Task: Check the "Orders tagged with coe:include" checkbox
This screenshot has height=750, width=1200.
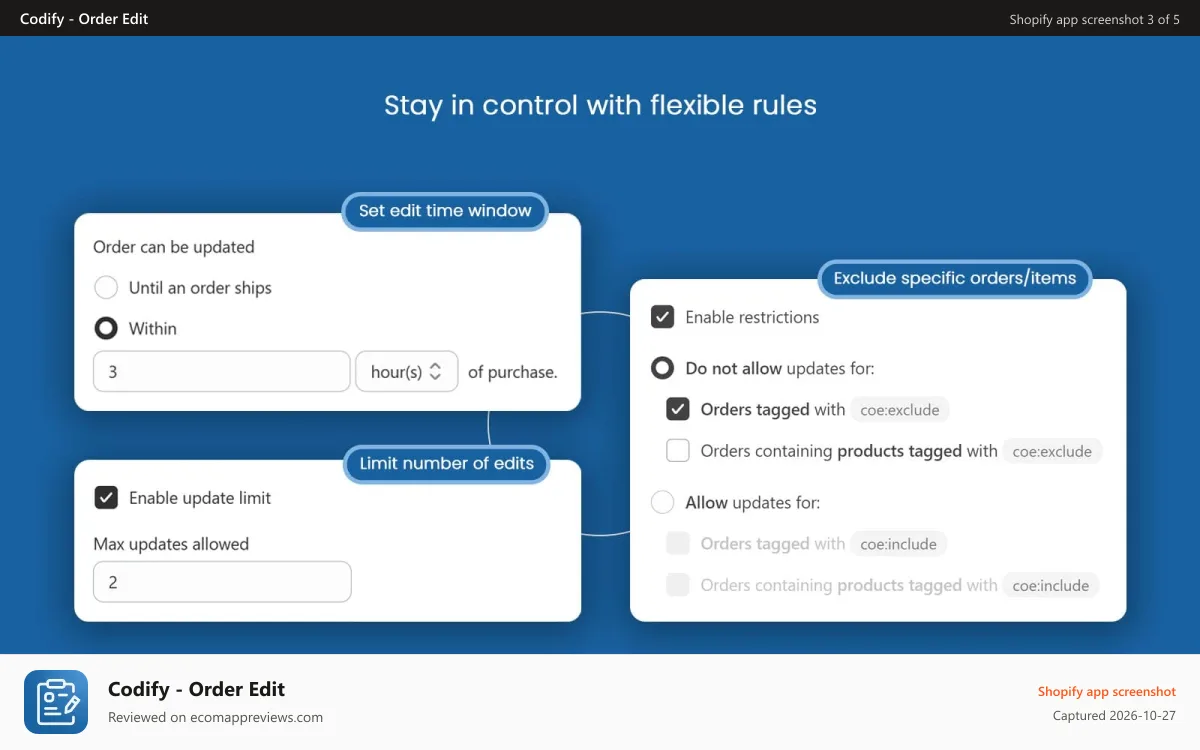Action: [x=678, y=544]
